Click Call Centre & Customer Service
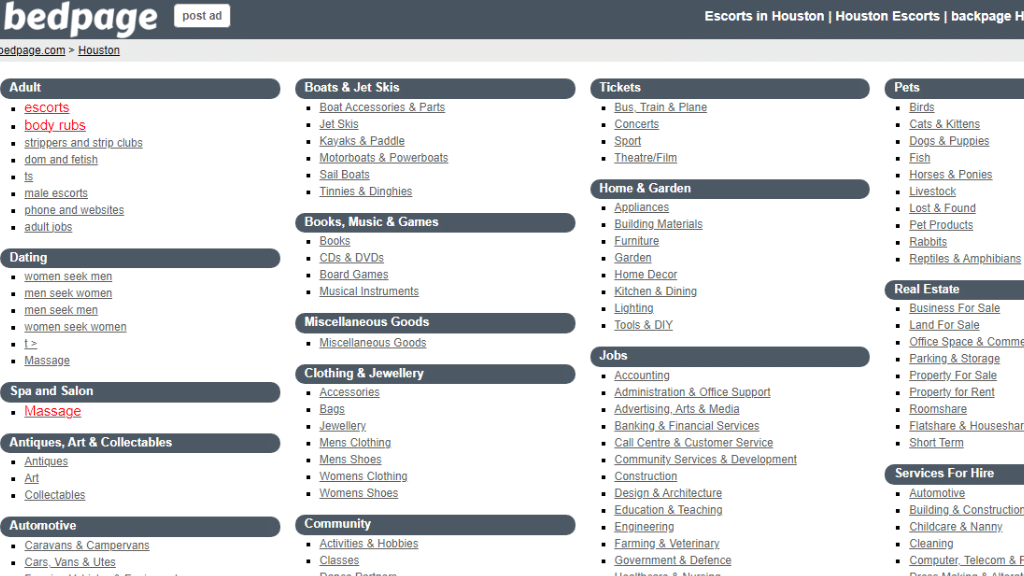This screenshot has height=576, width=1024. point(694,443)
